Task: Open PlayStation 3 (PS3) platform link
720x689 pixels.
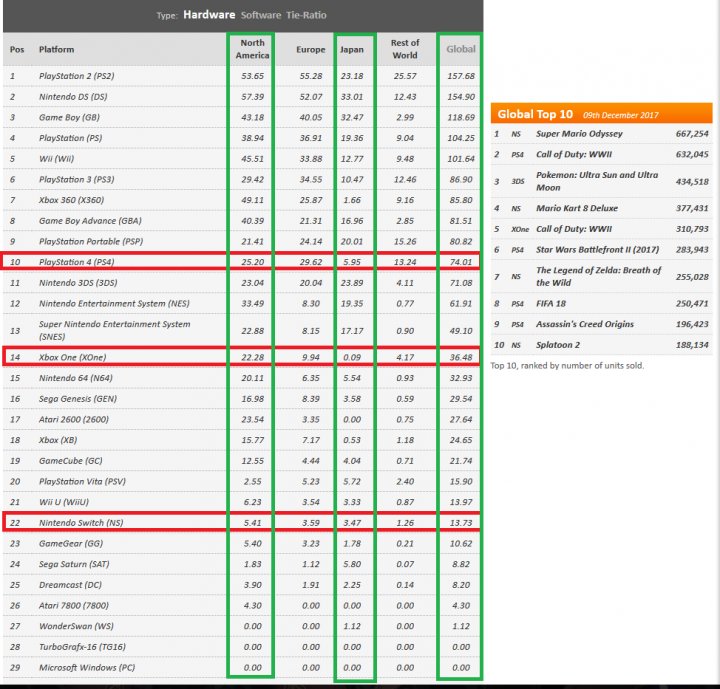Action: (76, 179)
